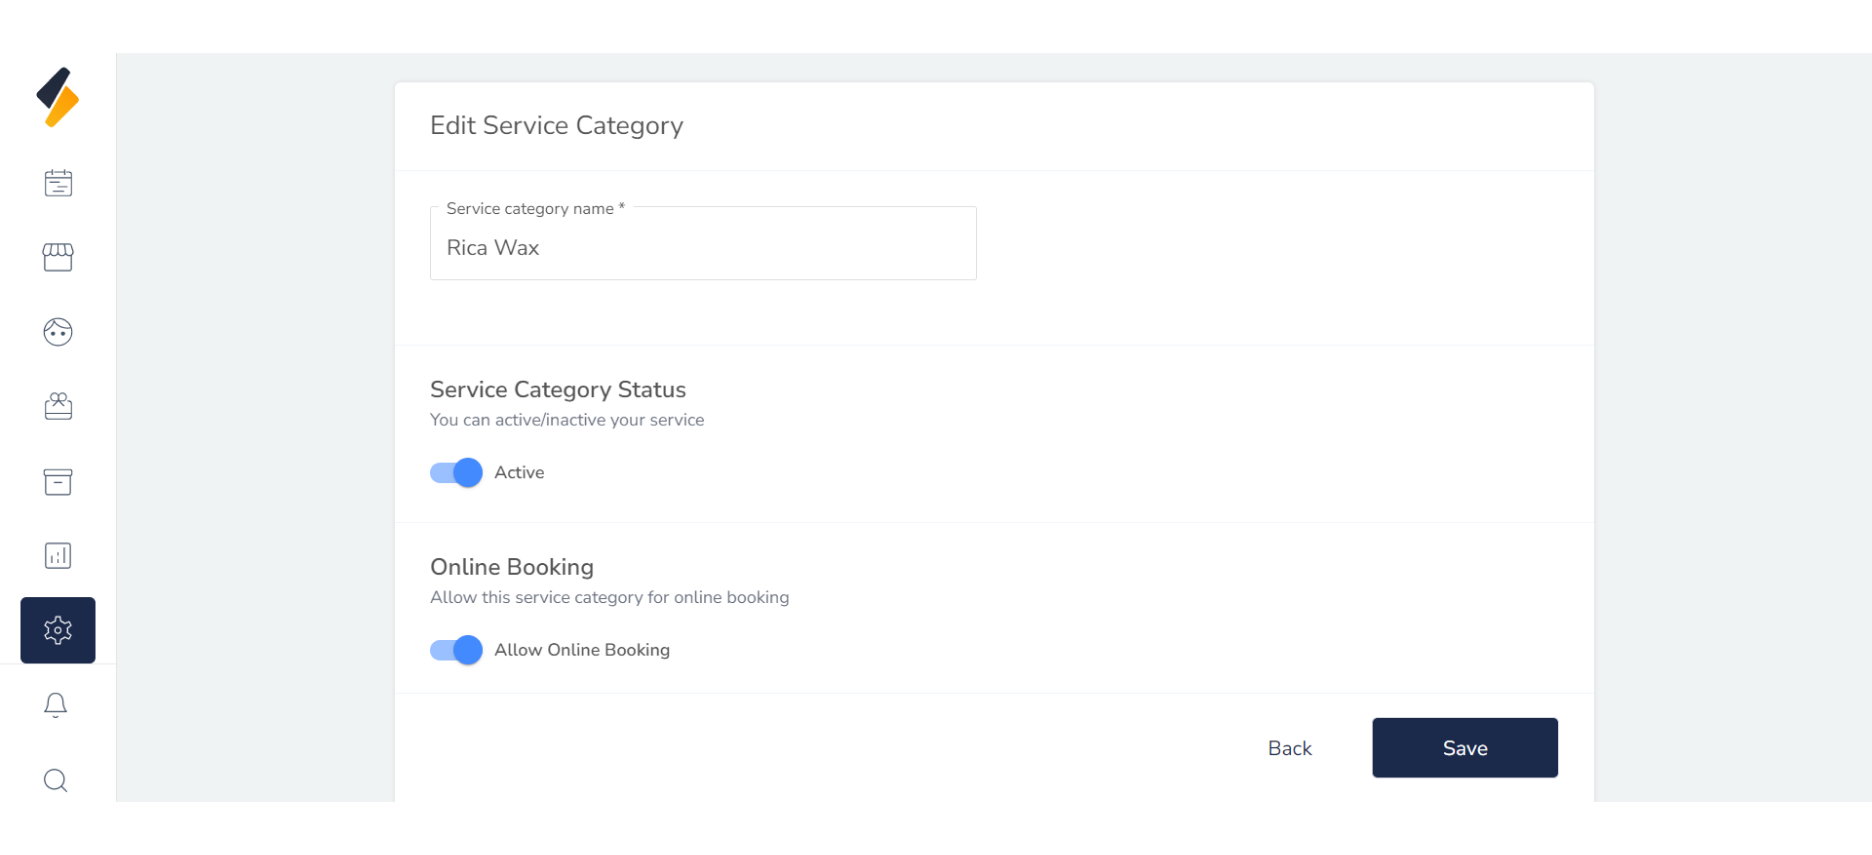Viewport: 1872px width, 855px height.
Task: Go back using the Back button
Action: click(1289, 748)
